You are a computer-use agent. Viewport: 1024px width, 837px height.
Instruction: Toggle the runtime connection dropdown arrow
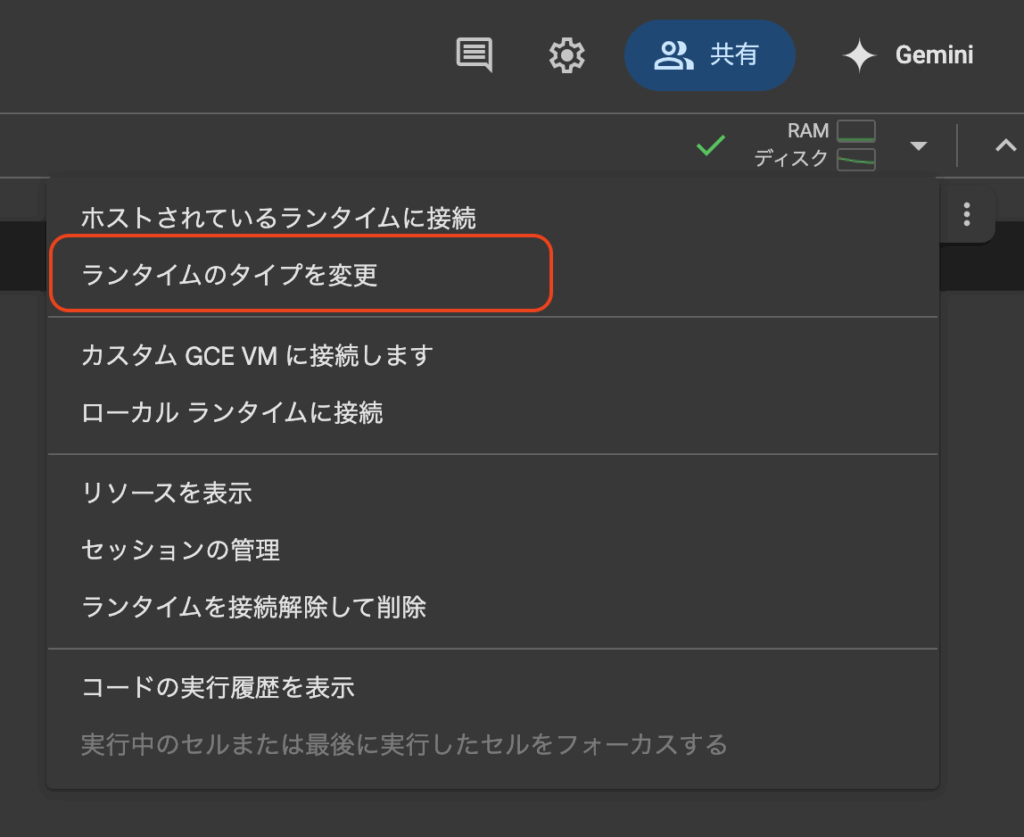click(918, 147)
